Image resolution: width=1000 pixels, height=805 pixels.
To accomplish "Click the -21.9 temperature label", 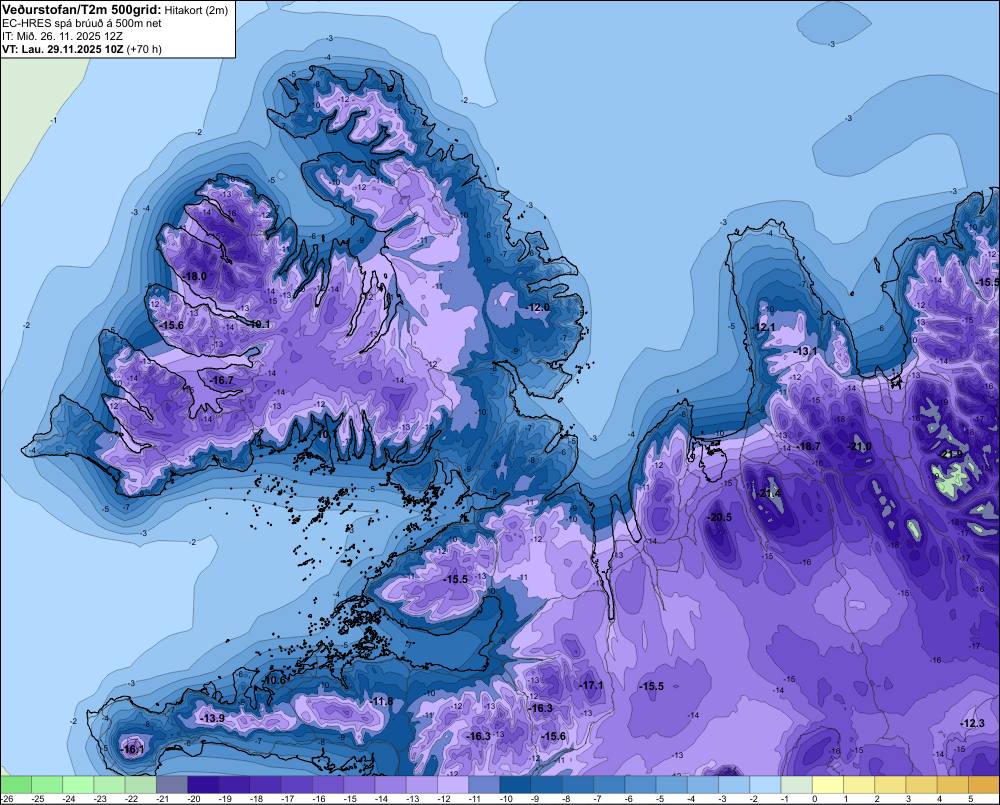I will click(950, 454).
